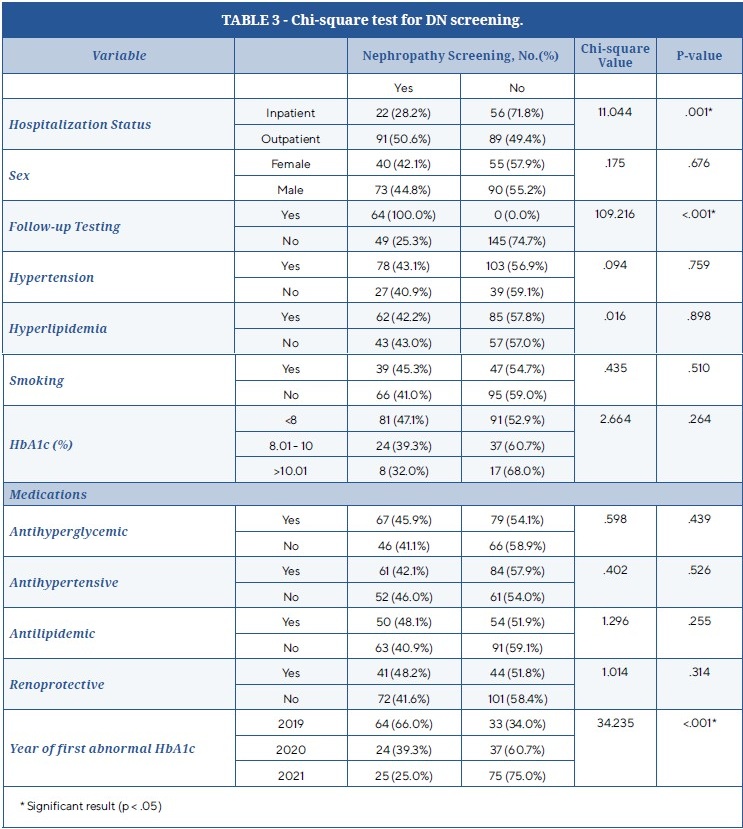The image size is (743, 829).
Task: Select the Medications section header
Action: tap(48, 494)
